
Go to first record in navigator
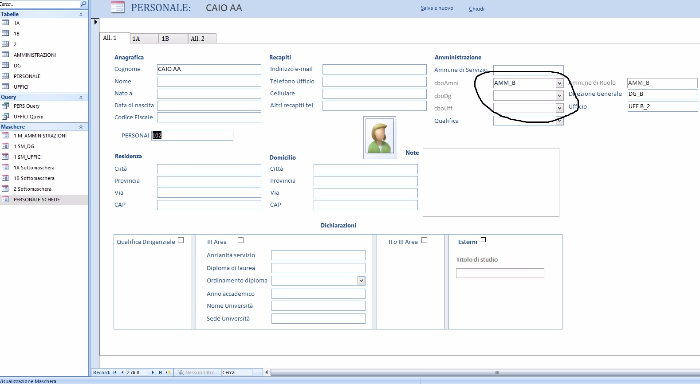[x=115, y=372]
